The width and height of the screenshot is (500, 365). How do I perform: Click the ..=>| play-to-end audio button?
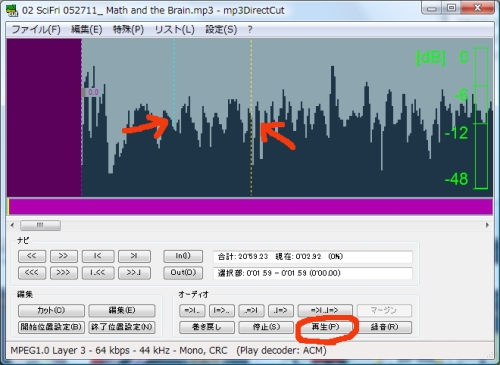pyautogui.click(x=251, y=310)
